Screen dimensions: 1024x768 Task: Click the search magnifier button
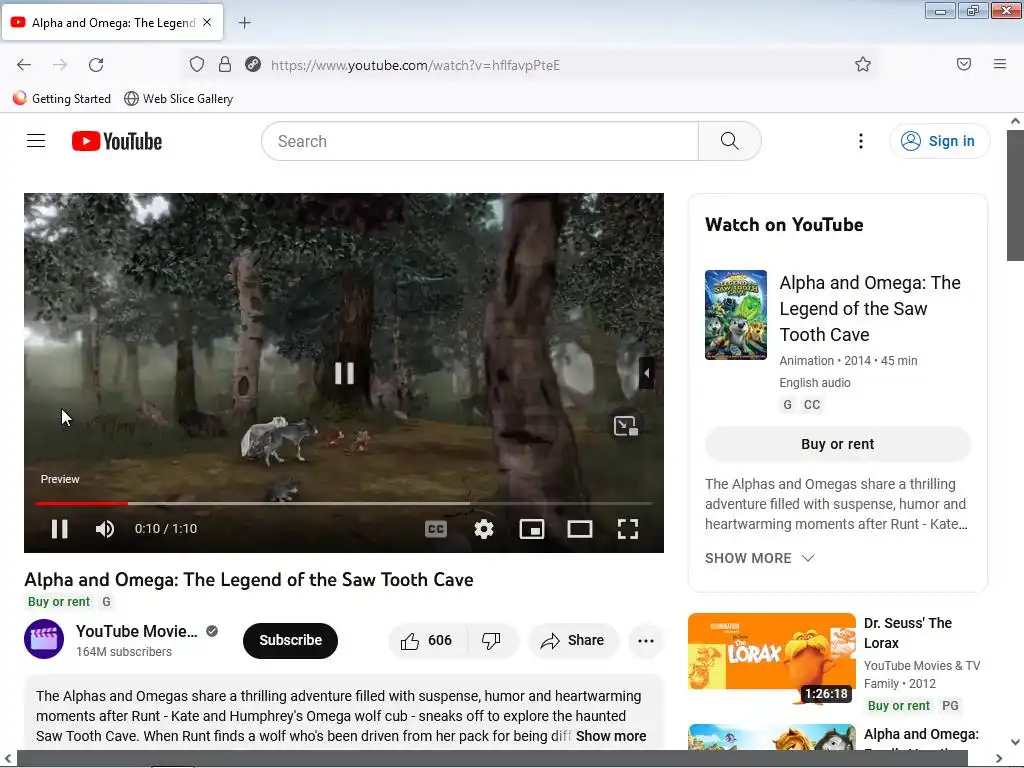(729, 141)
